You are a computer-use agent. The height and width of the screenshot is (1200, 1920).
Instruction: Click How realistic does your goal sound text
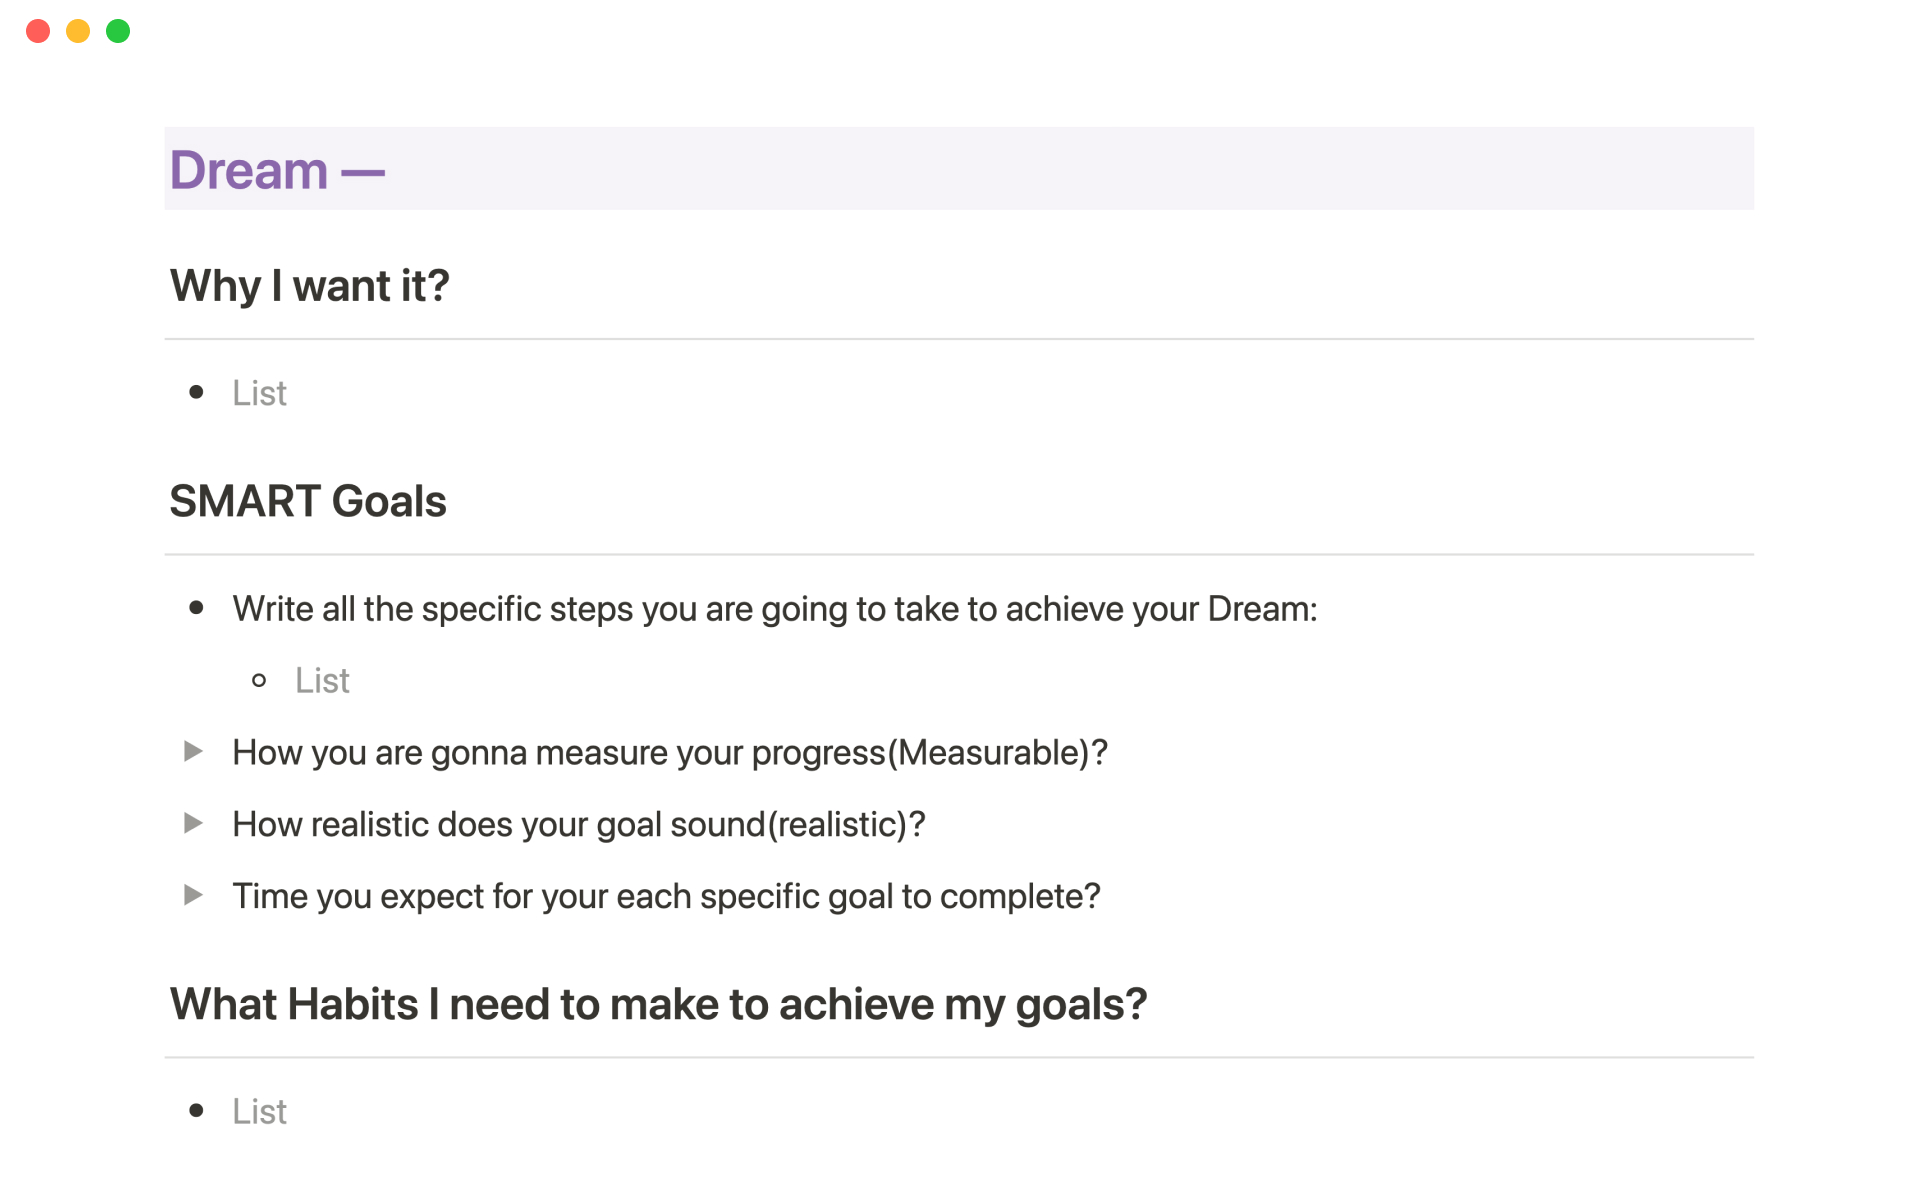tap(578, 825)
